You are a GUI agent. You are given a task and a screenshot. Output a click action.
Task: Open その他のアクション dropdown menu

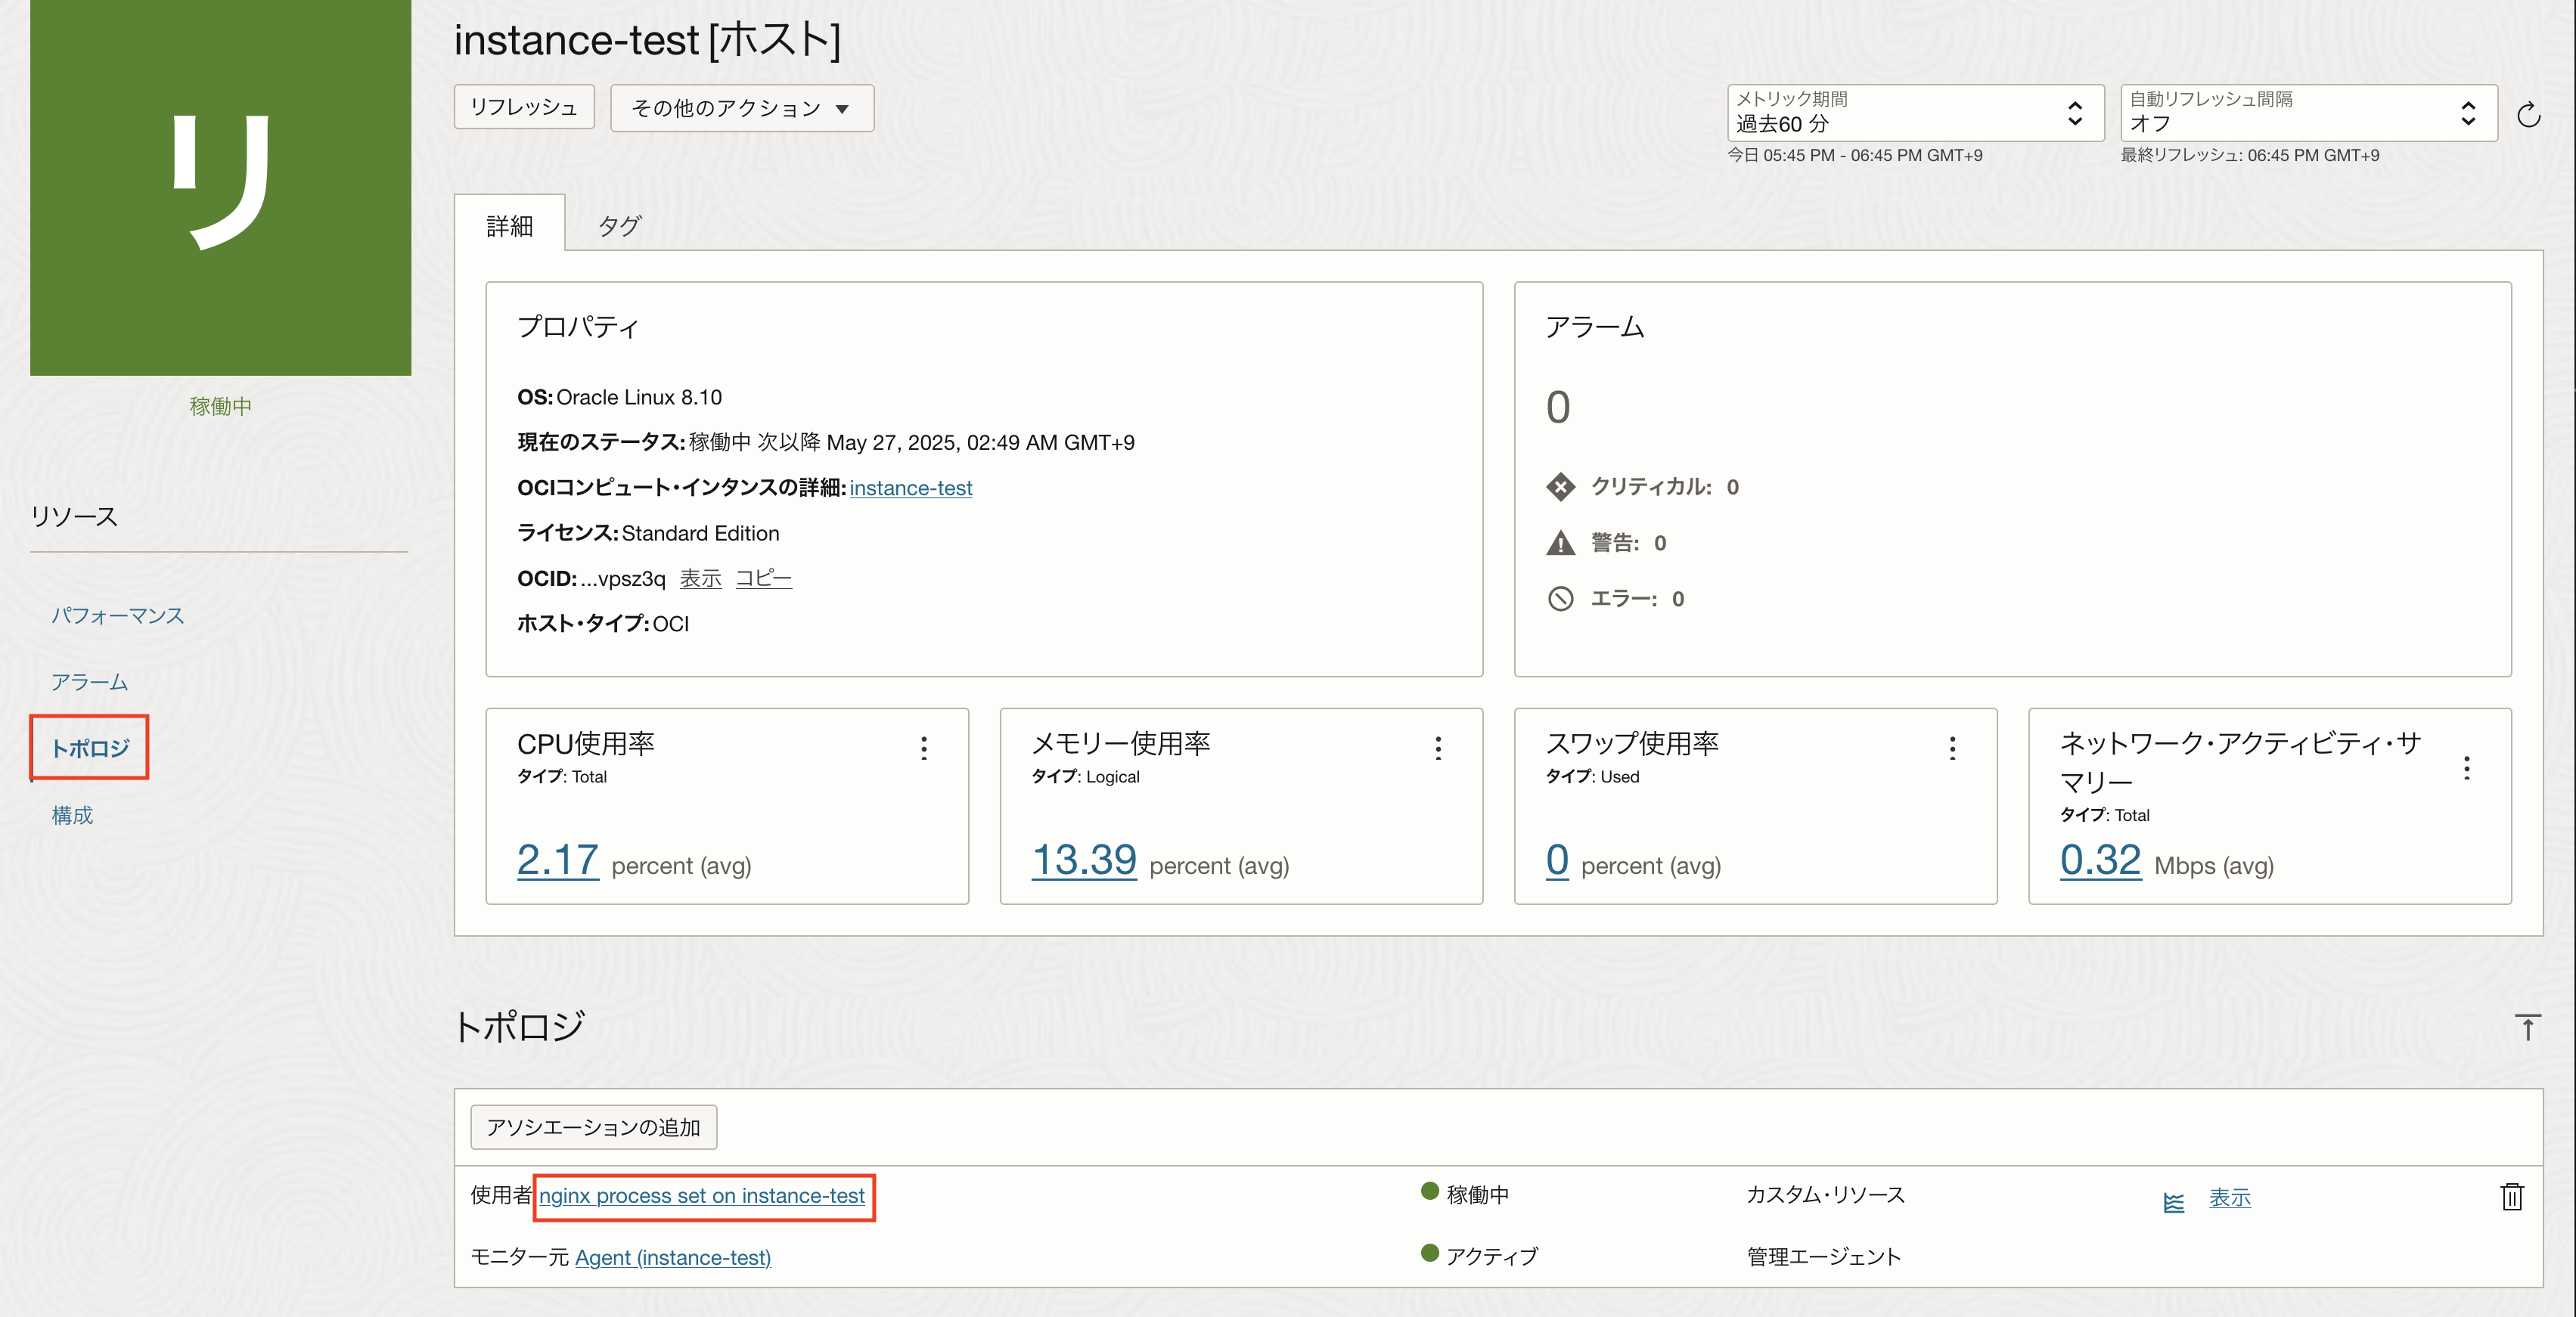click(x=741, y=108)
